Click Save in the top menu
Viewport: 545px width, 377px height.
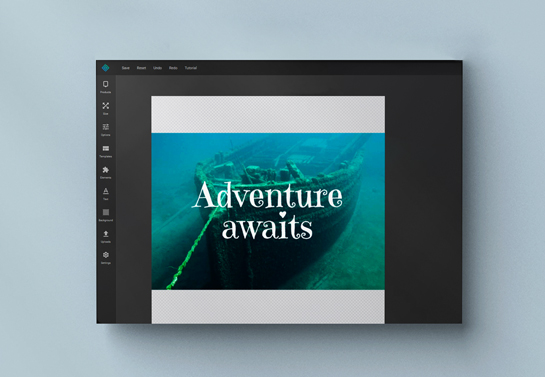125,68
